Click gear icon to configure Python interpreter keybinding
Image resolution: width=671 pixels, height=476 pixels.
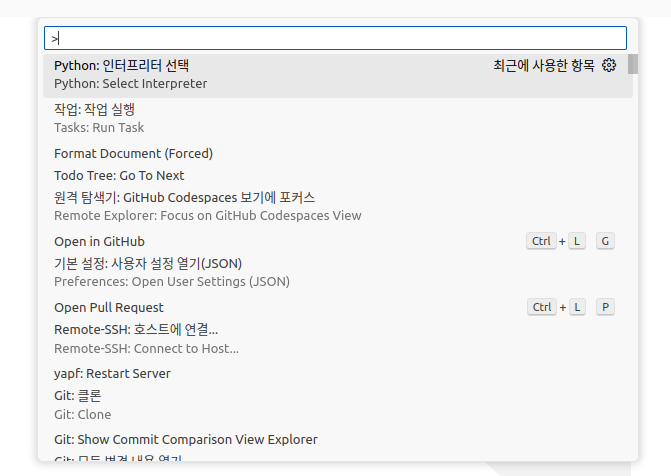[x=609, y=66]
